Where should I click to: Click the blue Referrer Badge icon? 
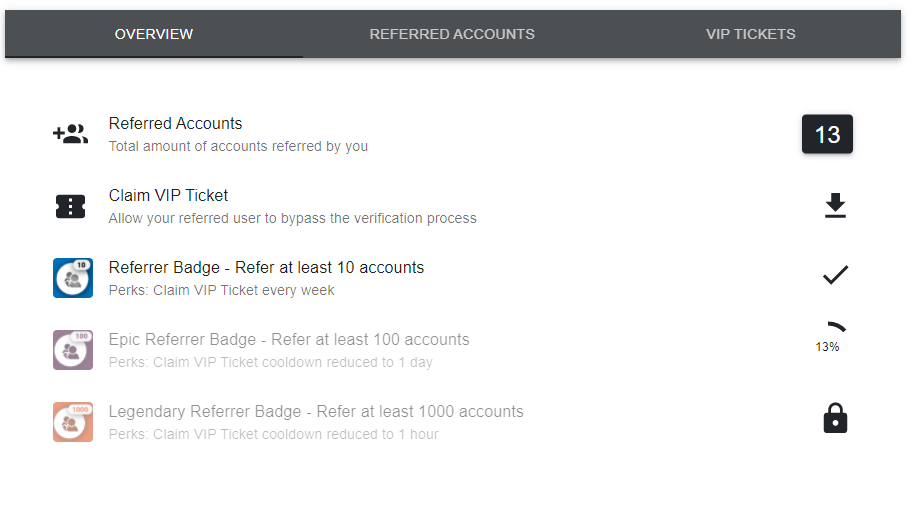[73, 278]
